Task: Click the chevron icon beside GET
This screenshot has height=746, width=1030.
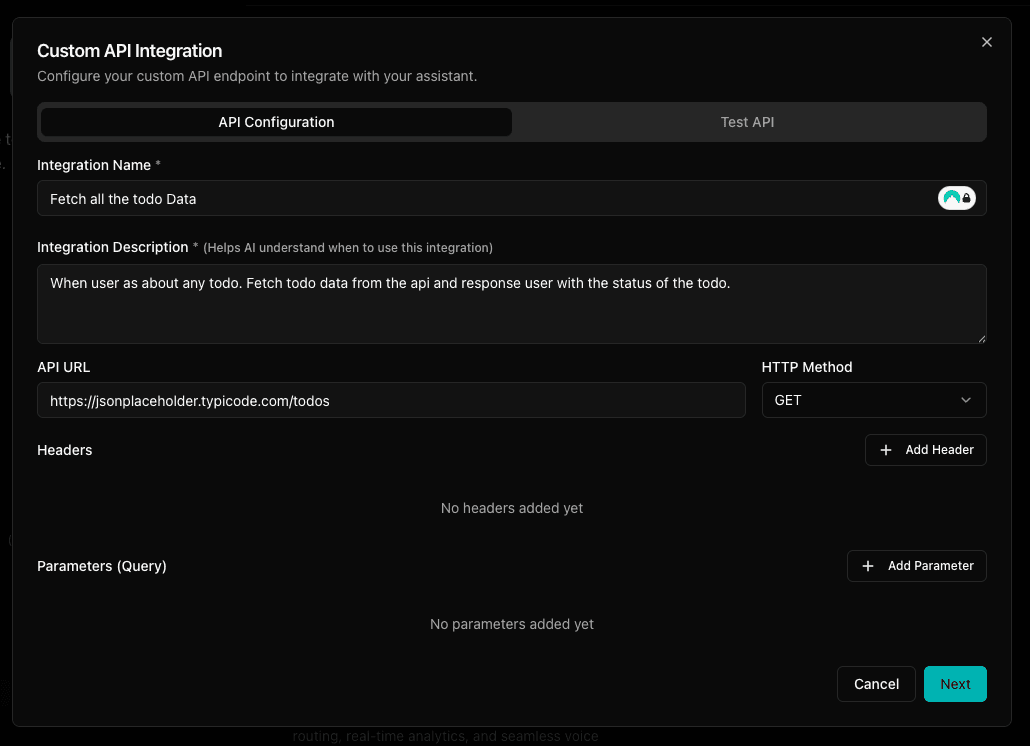Action: coord(967,400)
